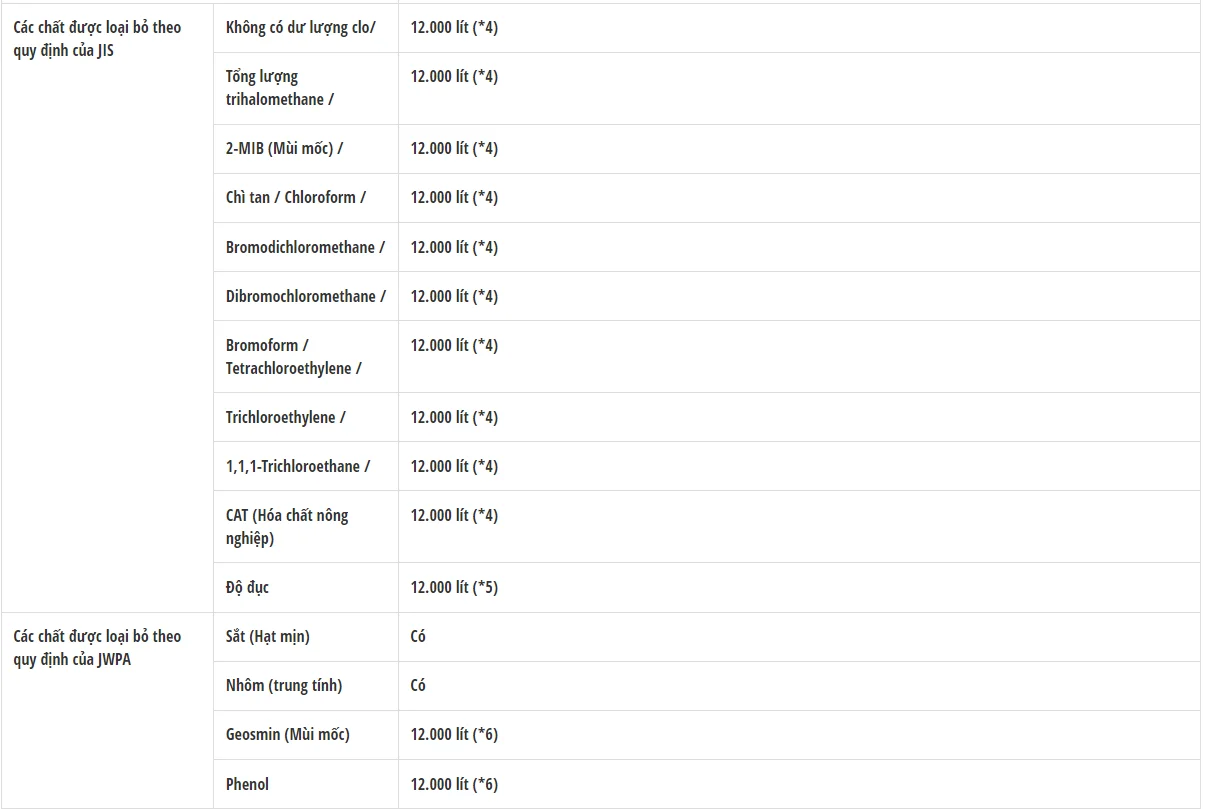Select the "Chì tan / Chloroform" label

(x=295, y=198)
